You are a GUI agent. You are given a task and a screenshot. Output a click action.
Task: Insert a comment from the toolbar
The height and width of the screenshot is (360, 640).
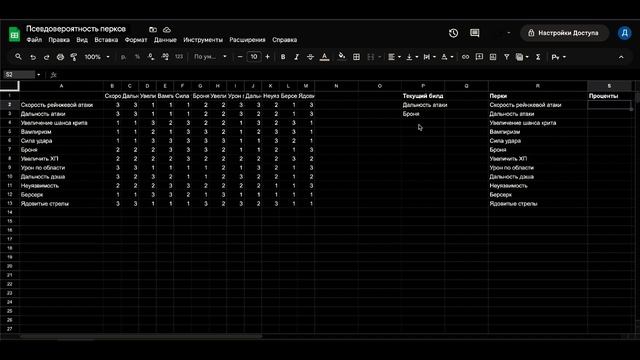coord(479,57)
